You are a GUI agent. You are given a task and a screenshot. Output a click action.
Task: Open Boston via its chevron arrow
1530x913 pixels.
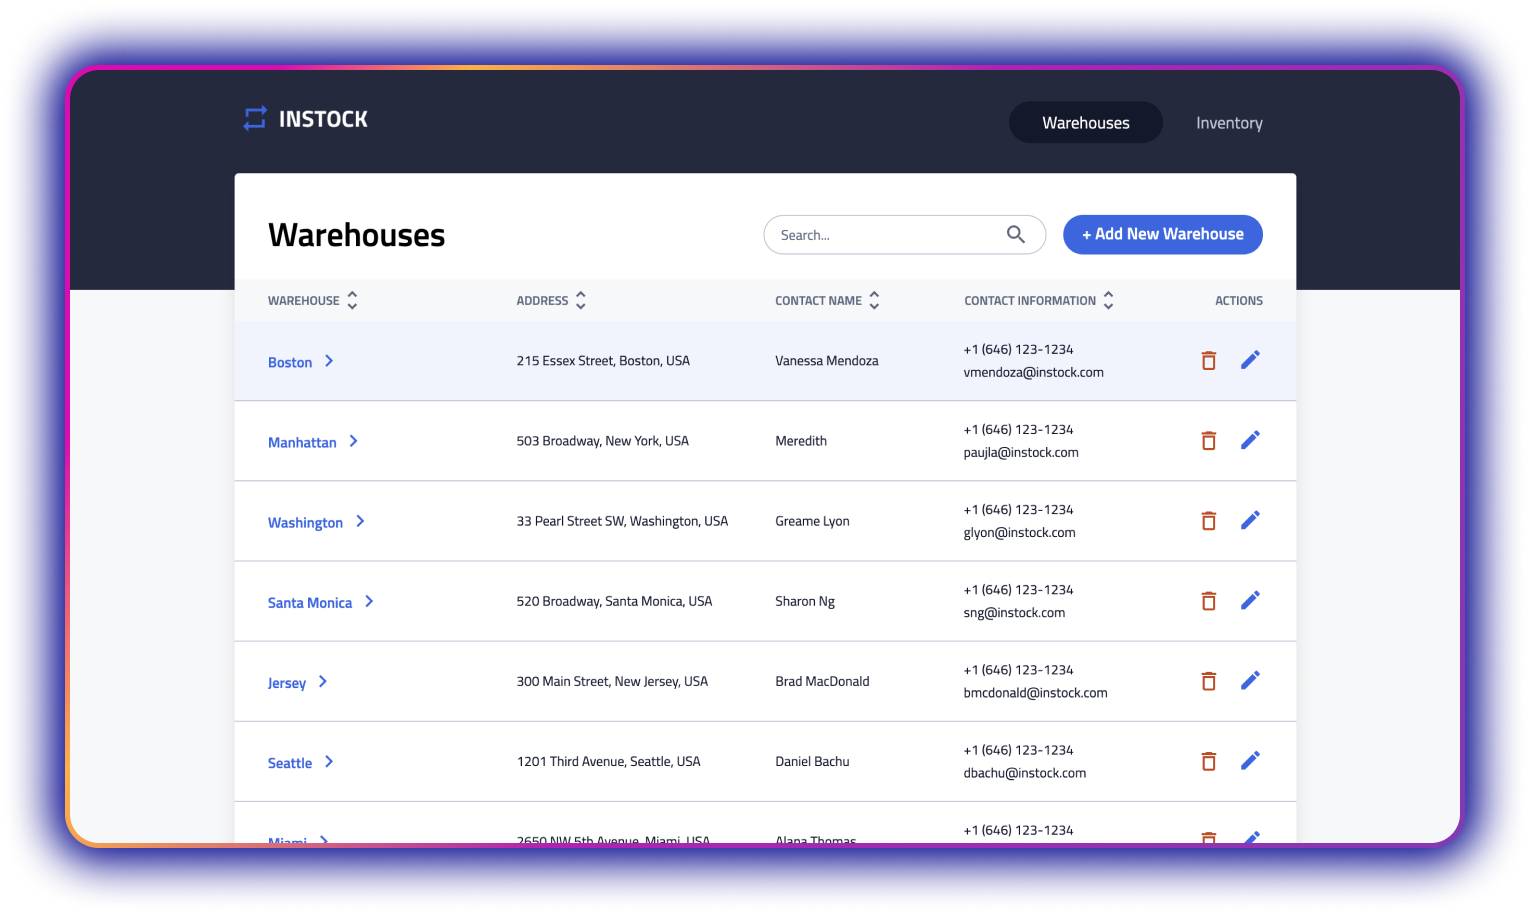[329, 361]
